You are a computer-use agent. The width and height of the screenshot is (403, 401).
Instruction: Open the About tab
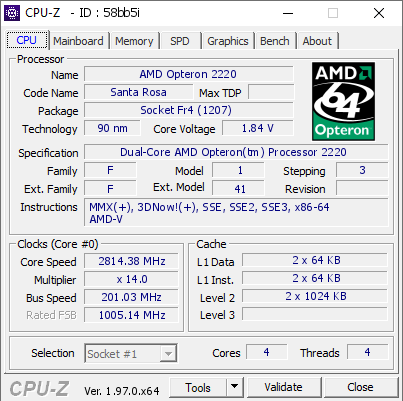pos(317,41)
